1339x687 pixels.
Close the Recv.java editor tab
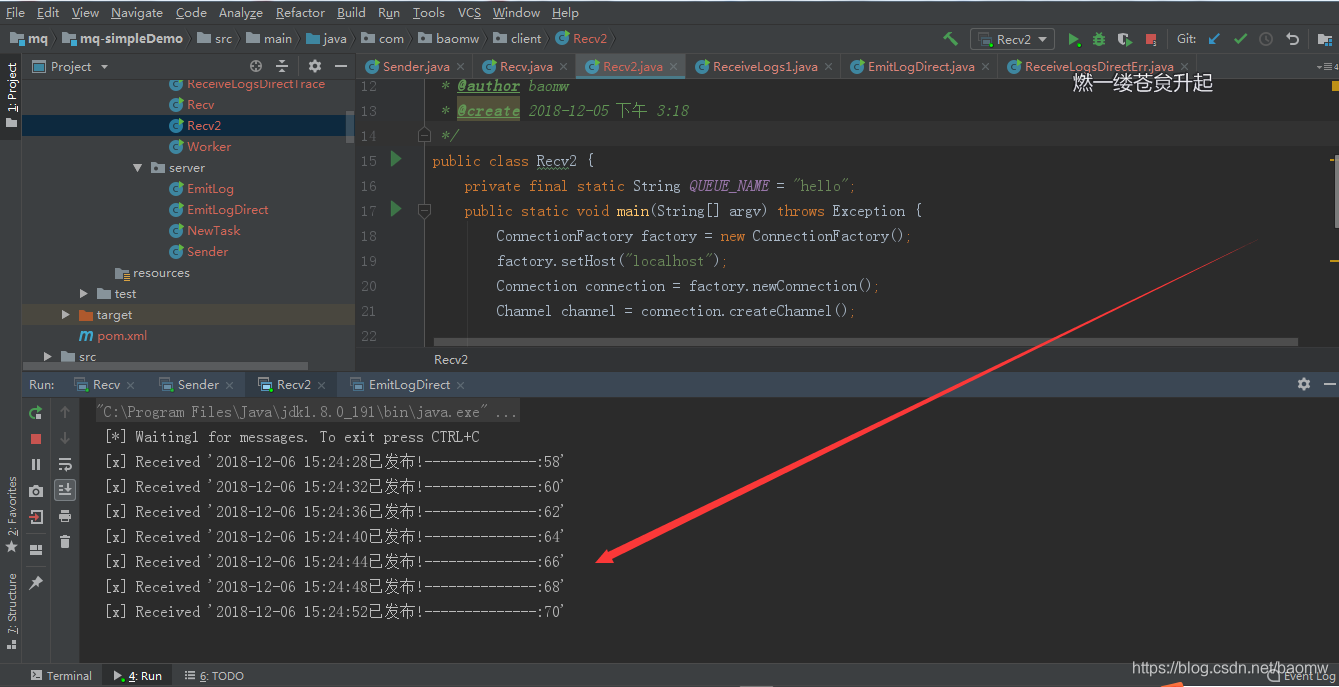coord(564,67)
